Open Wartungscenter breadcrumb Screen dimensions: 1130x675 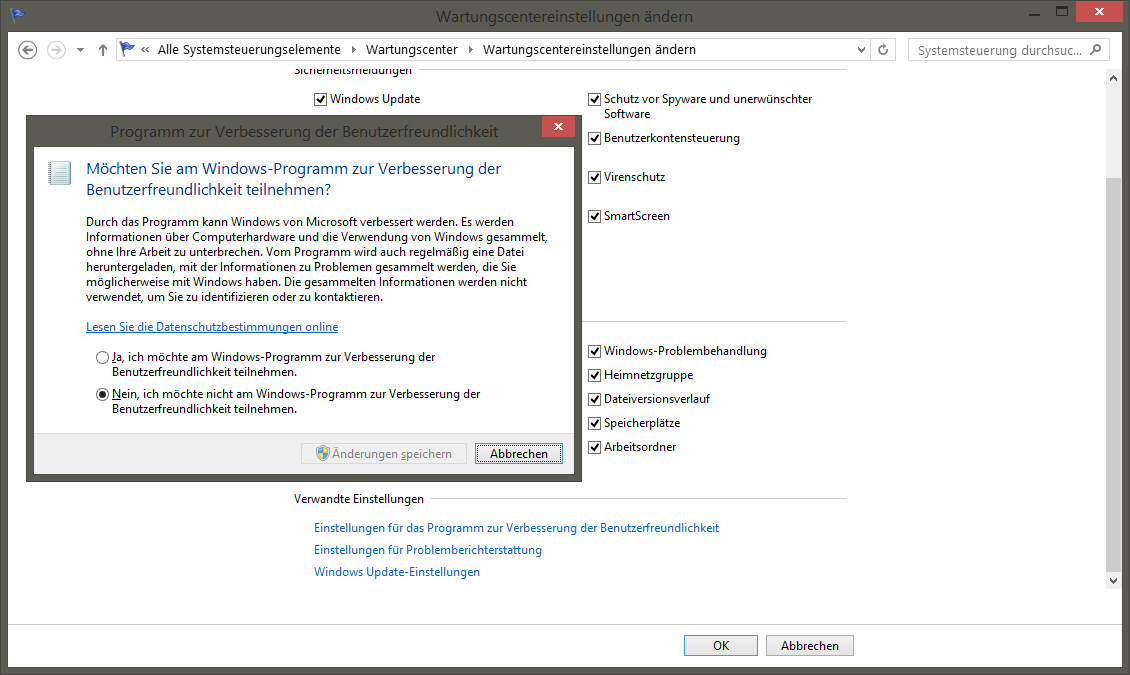pyautogui.click(x=411, y=50)
